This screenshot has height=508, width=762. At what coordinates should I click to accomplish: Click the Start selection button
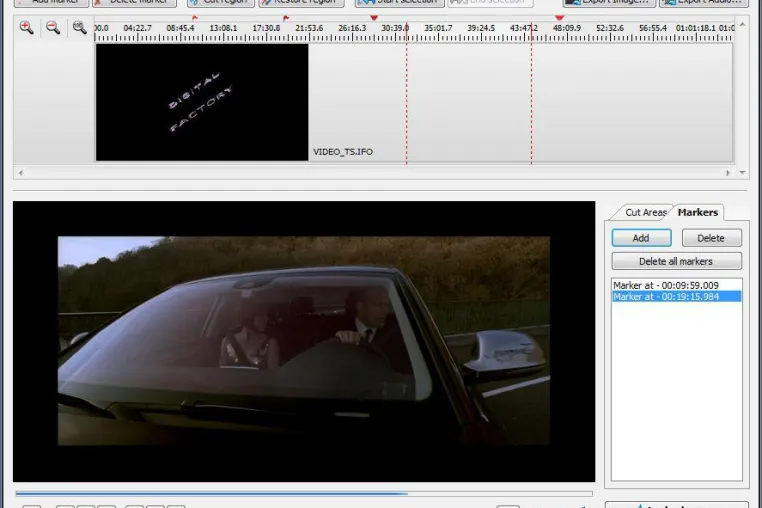(399, 2)
